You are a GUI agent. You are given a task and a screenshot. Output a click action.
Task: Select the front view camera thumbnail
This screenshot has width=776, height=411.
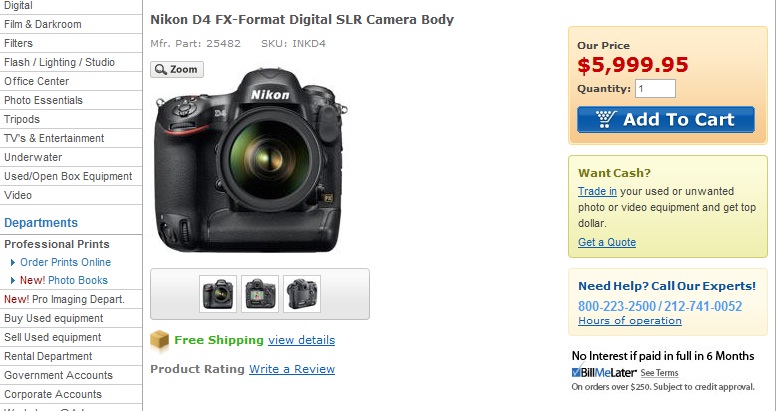(x=218, y=294)
